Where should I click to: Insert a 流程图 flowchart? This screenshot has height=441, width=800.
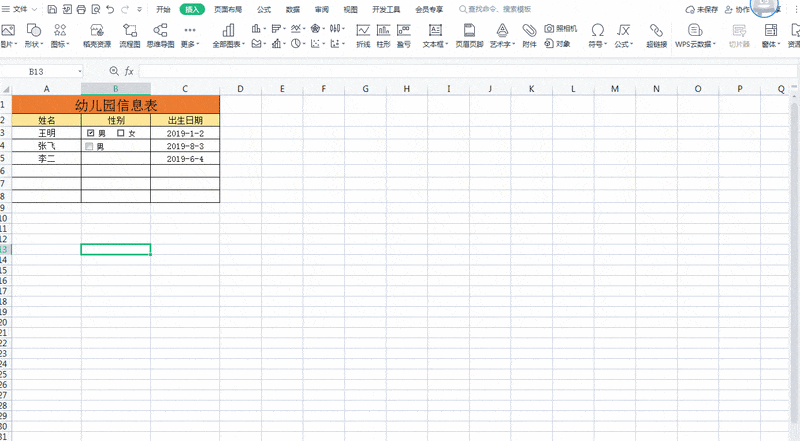coord(130,35)
